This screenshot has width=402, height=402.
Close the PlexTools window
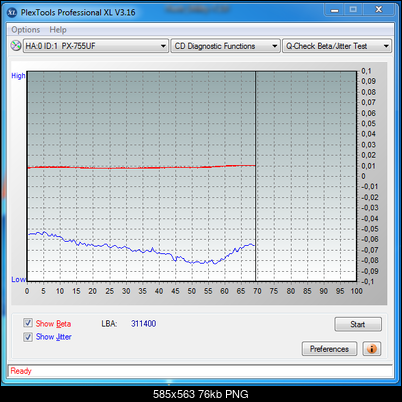pyautogui.click(x=379, y=10)
